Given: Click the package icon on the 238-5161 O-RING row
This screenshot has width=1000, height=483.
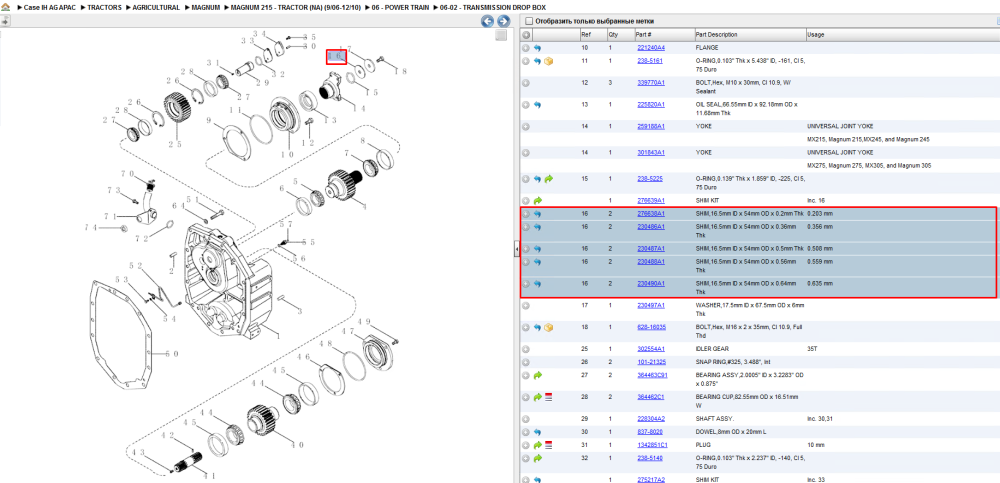Looking at the screenshot, I should coord(548,61).
